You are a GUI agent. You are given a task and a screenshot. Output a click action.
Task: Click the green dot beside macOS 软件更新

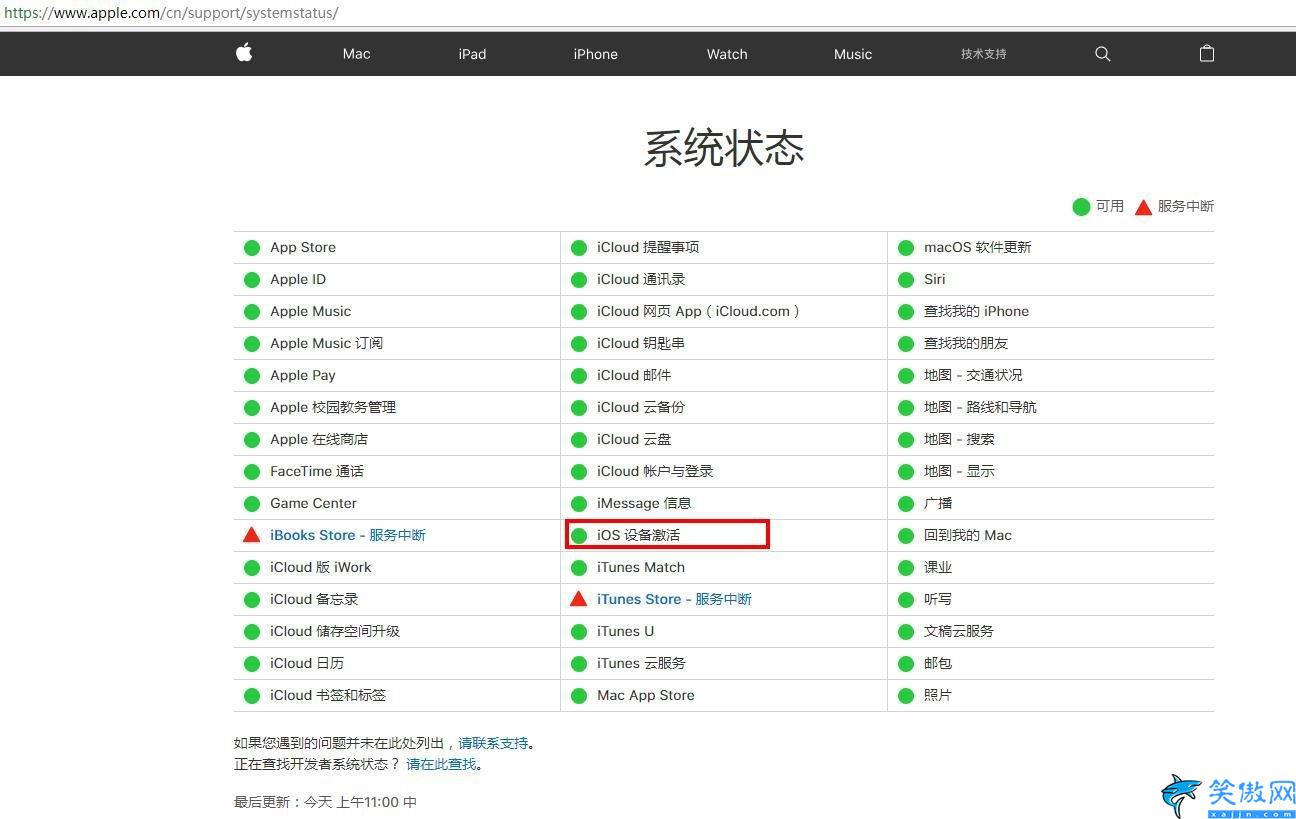tap(906, 247)
